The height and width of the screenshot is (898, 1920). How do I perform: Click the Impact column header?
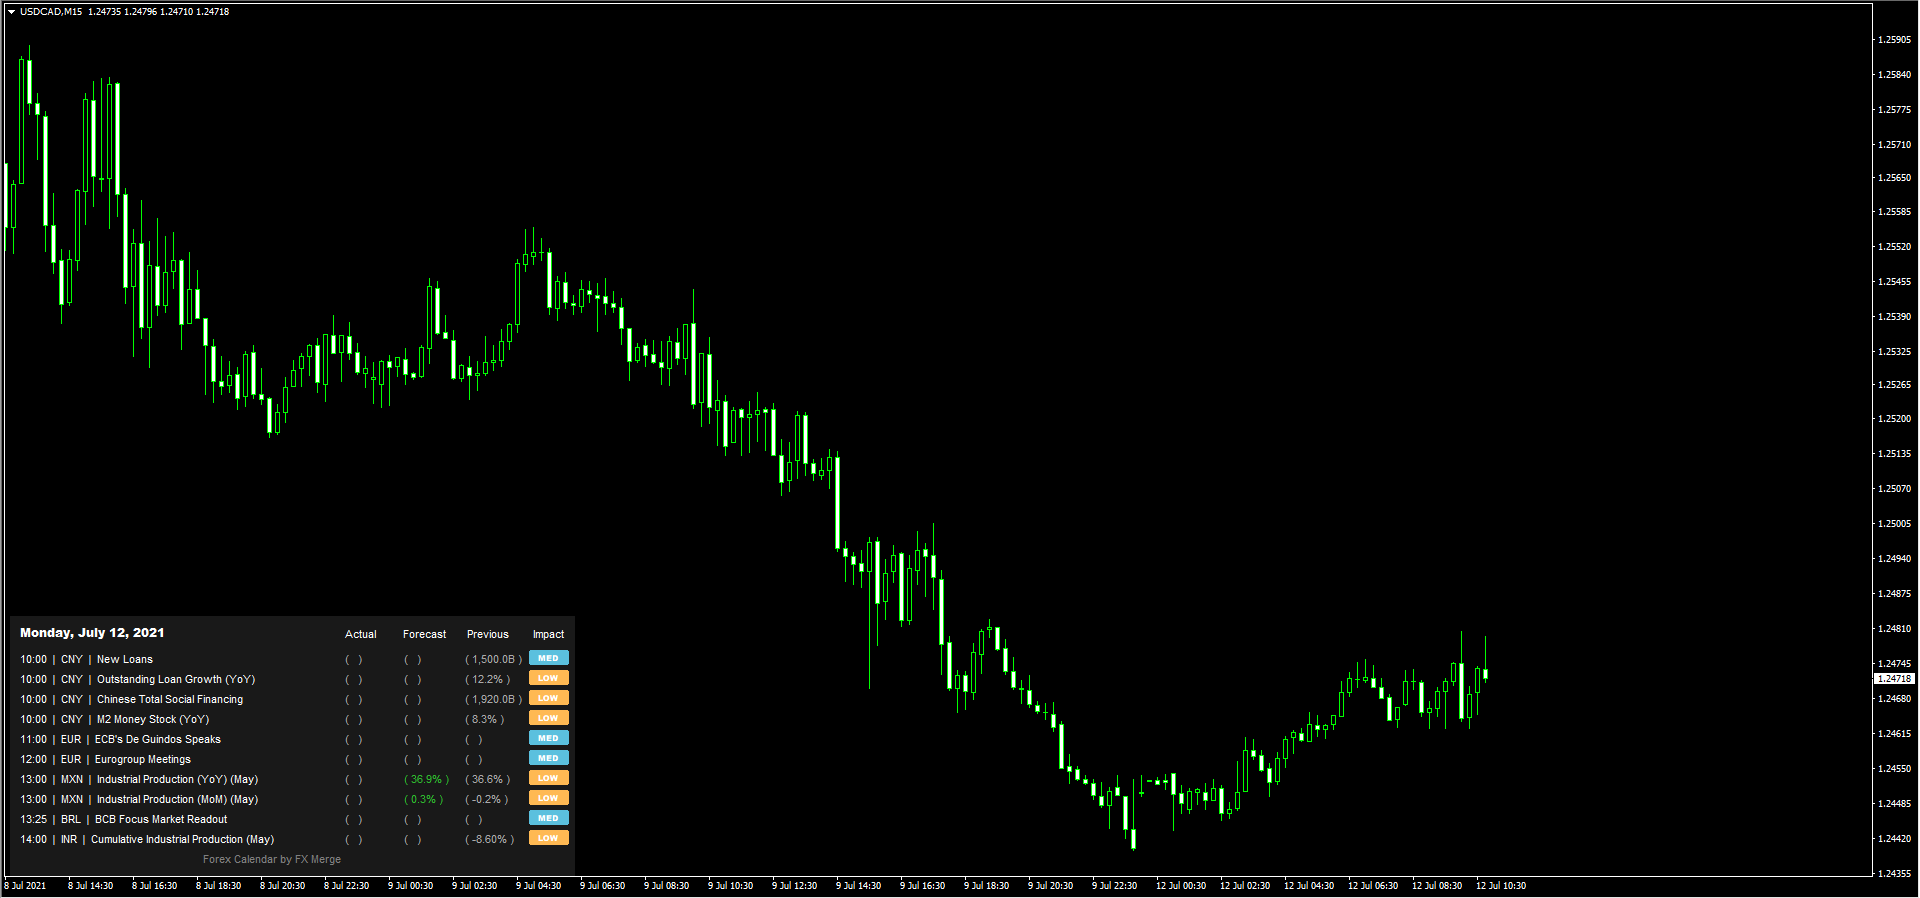click(x=548, y=635)
